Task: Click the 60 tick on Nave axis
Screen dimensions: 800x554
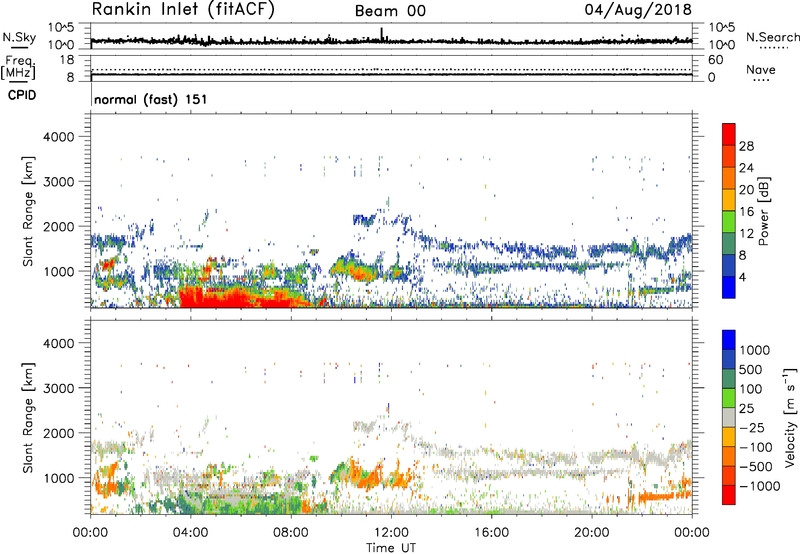Action: (716, 60)
